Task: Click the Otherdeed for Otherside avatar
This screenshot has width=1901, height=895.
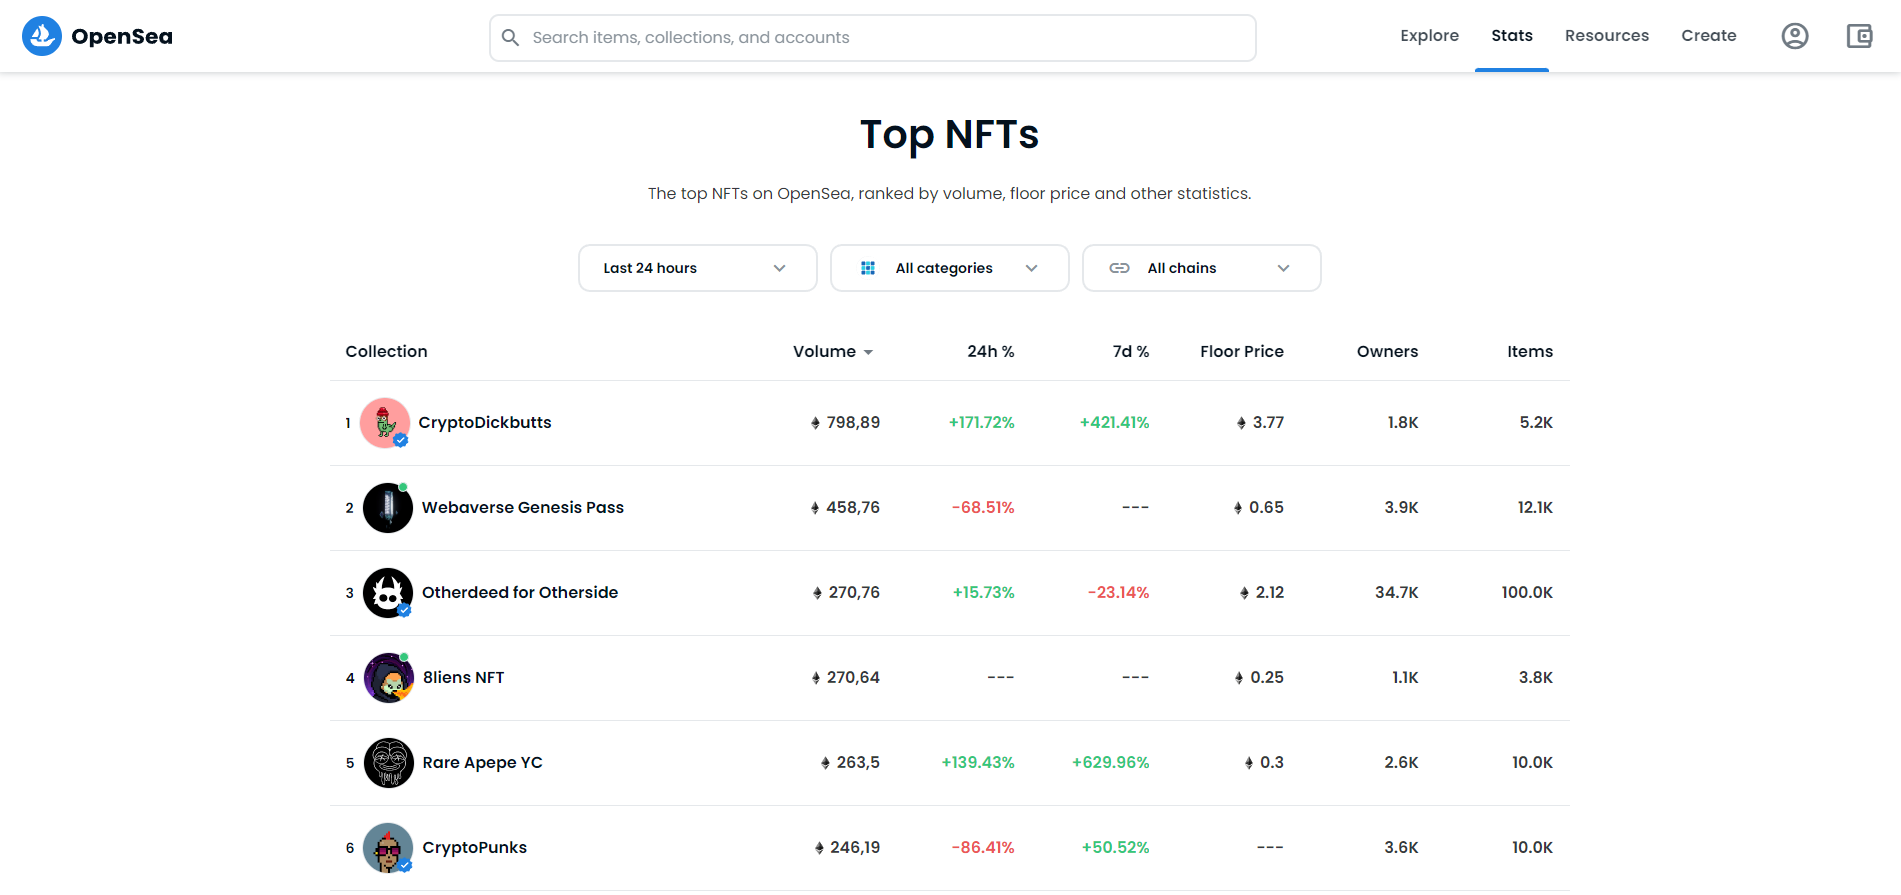Action: (x=388, y=593)
